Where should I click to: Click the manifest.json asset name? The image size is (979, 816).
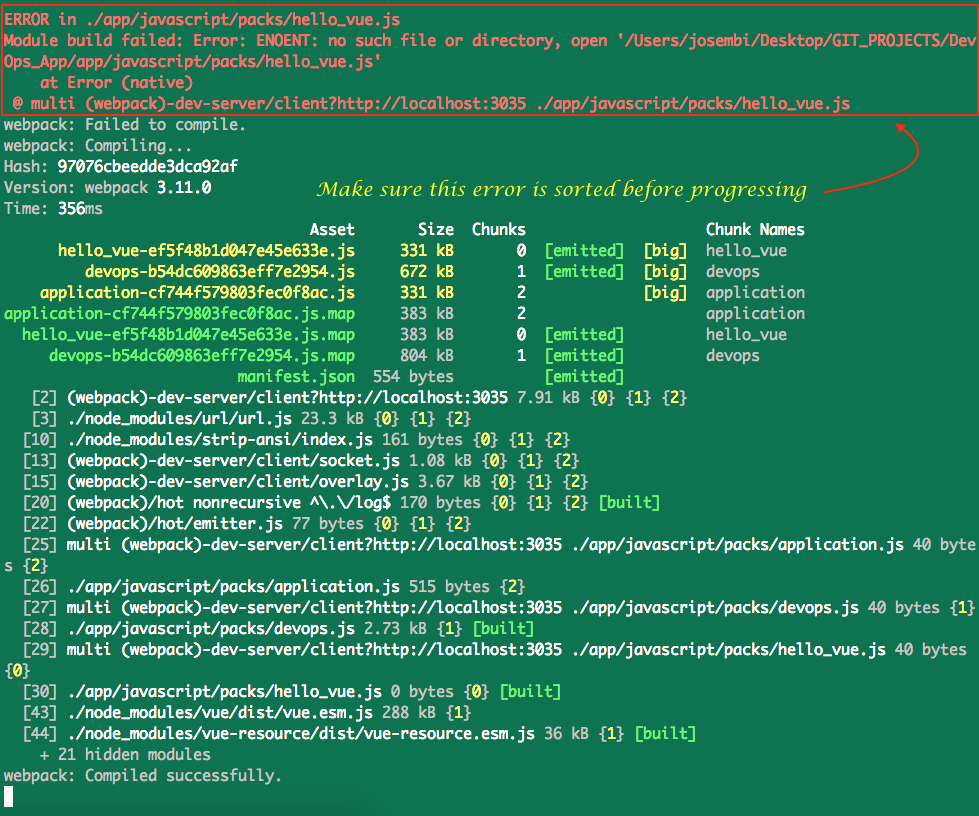tap(296, 376)
